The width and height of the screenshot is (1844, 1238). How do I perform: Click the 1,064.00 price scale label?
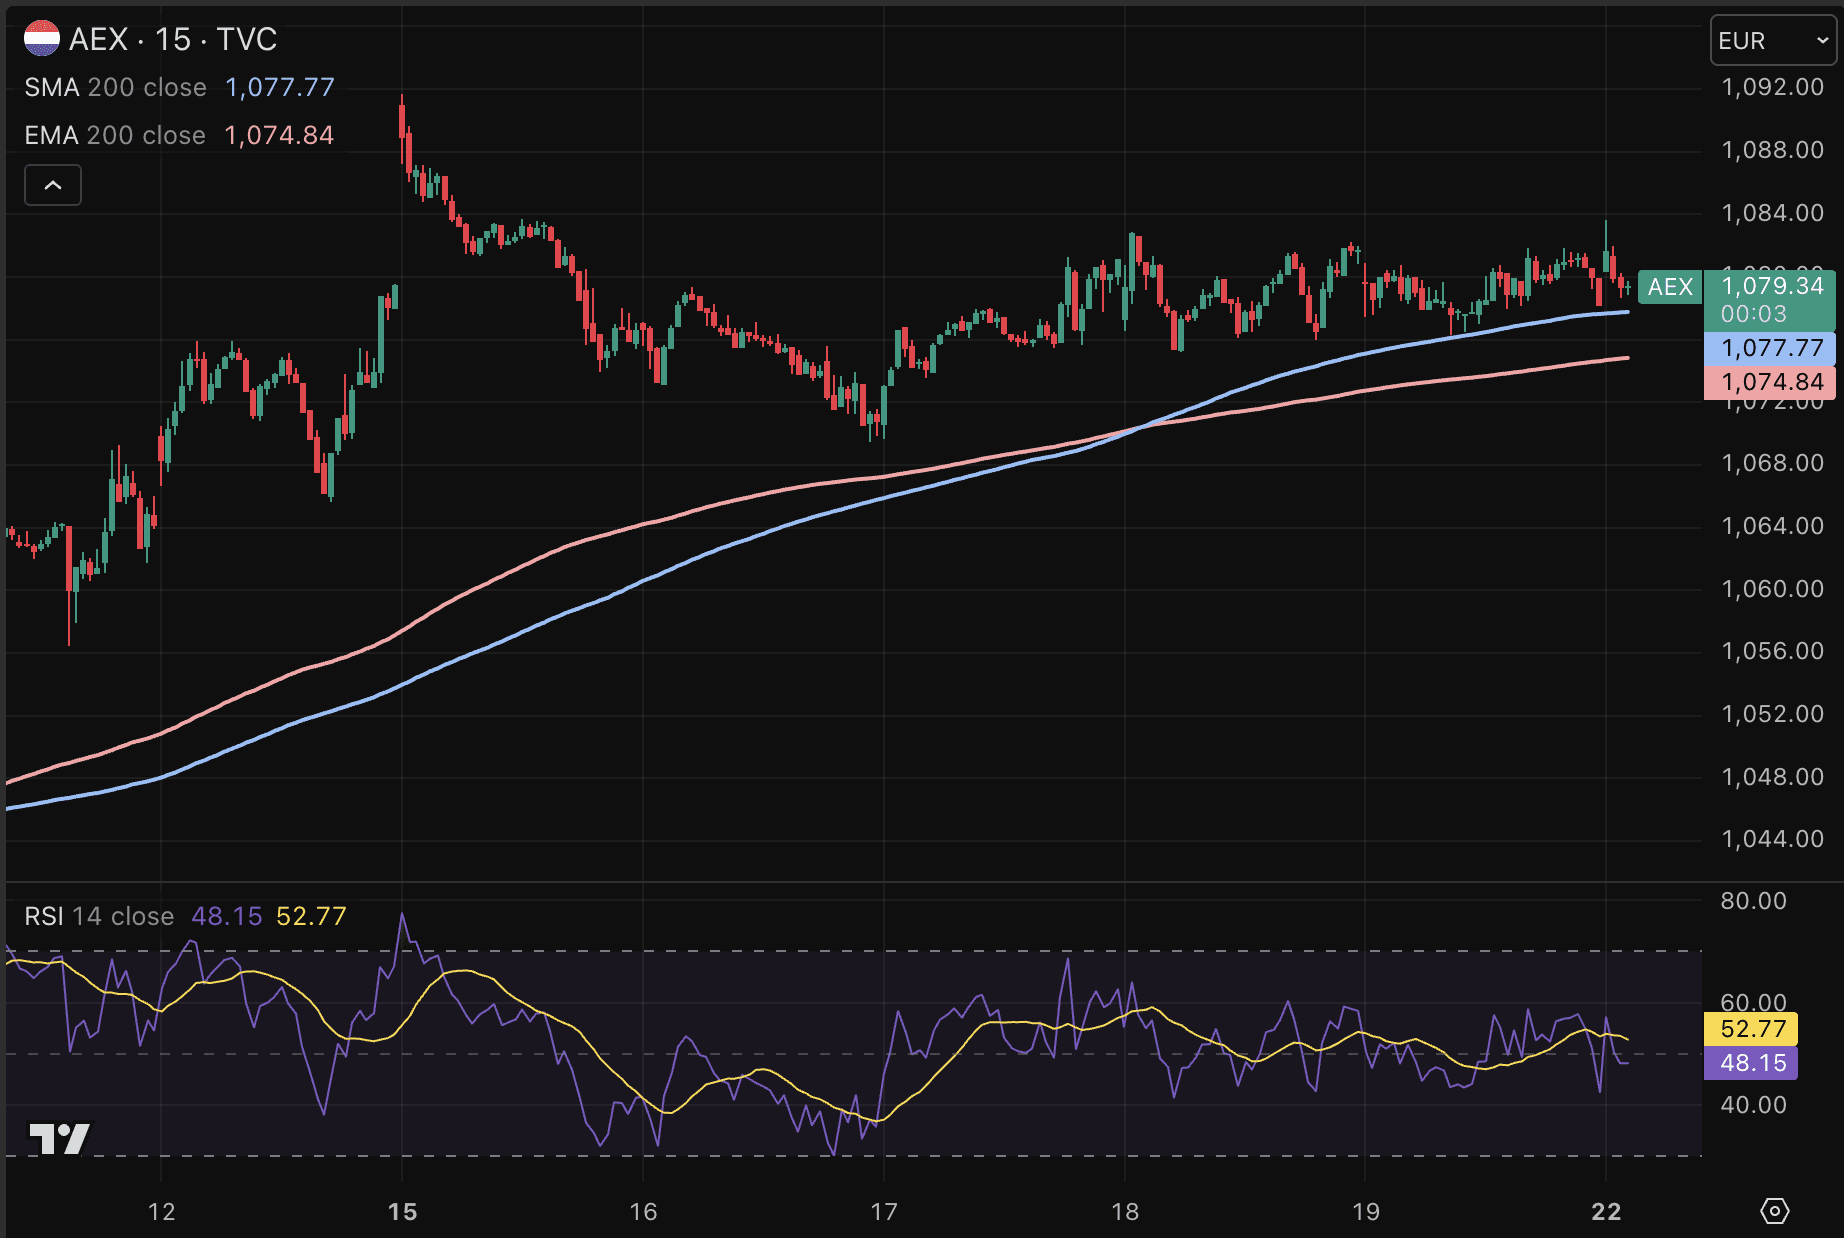tap(1772, 526)
